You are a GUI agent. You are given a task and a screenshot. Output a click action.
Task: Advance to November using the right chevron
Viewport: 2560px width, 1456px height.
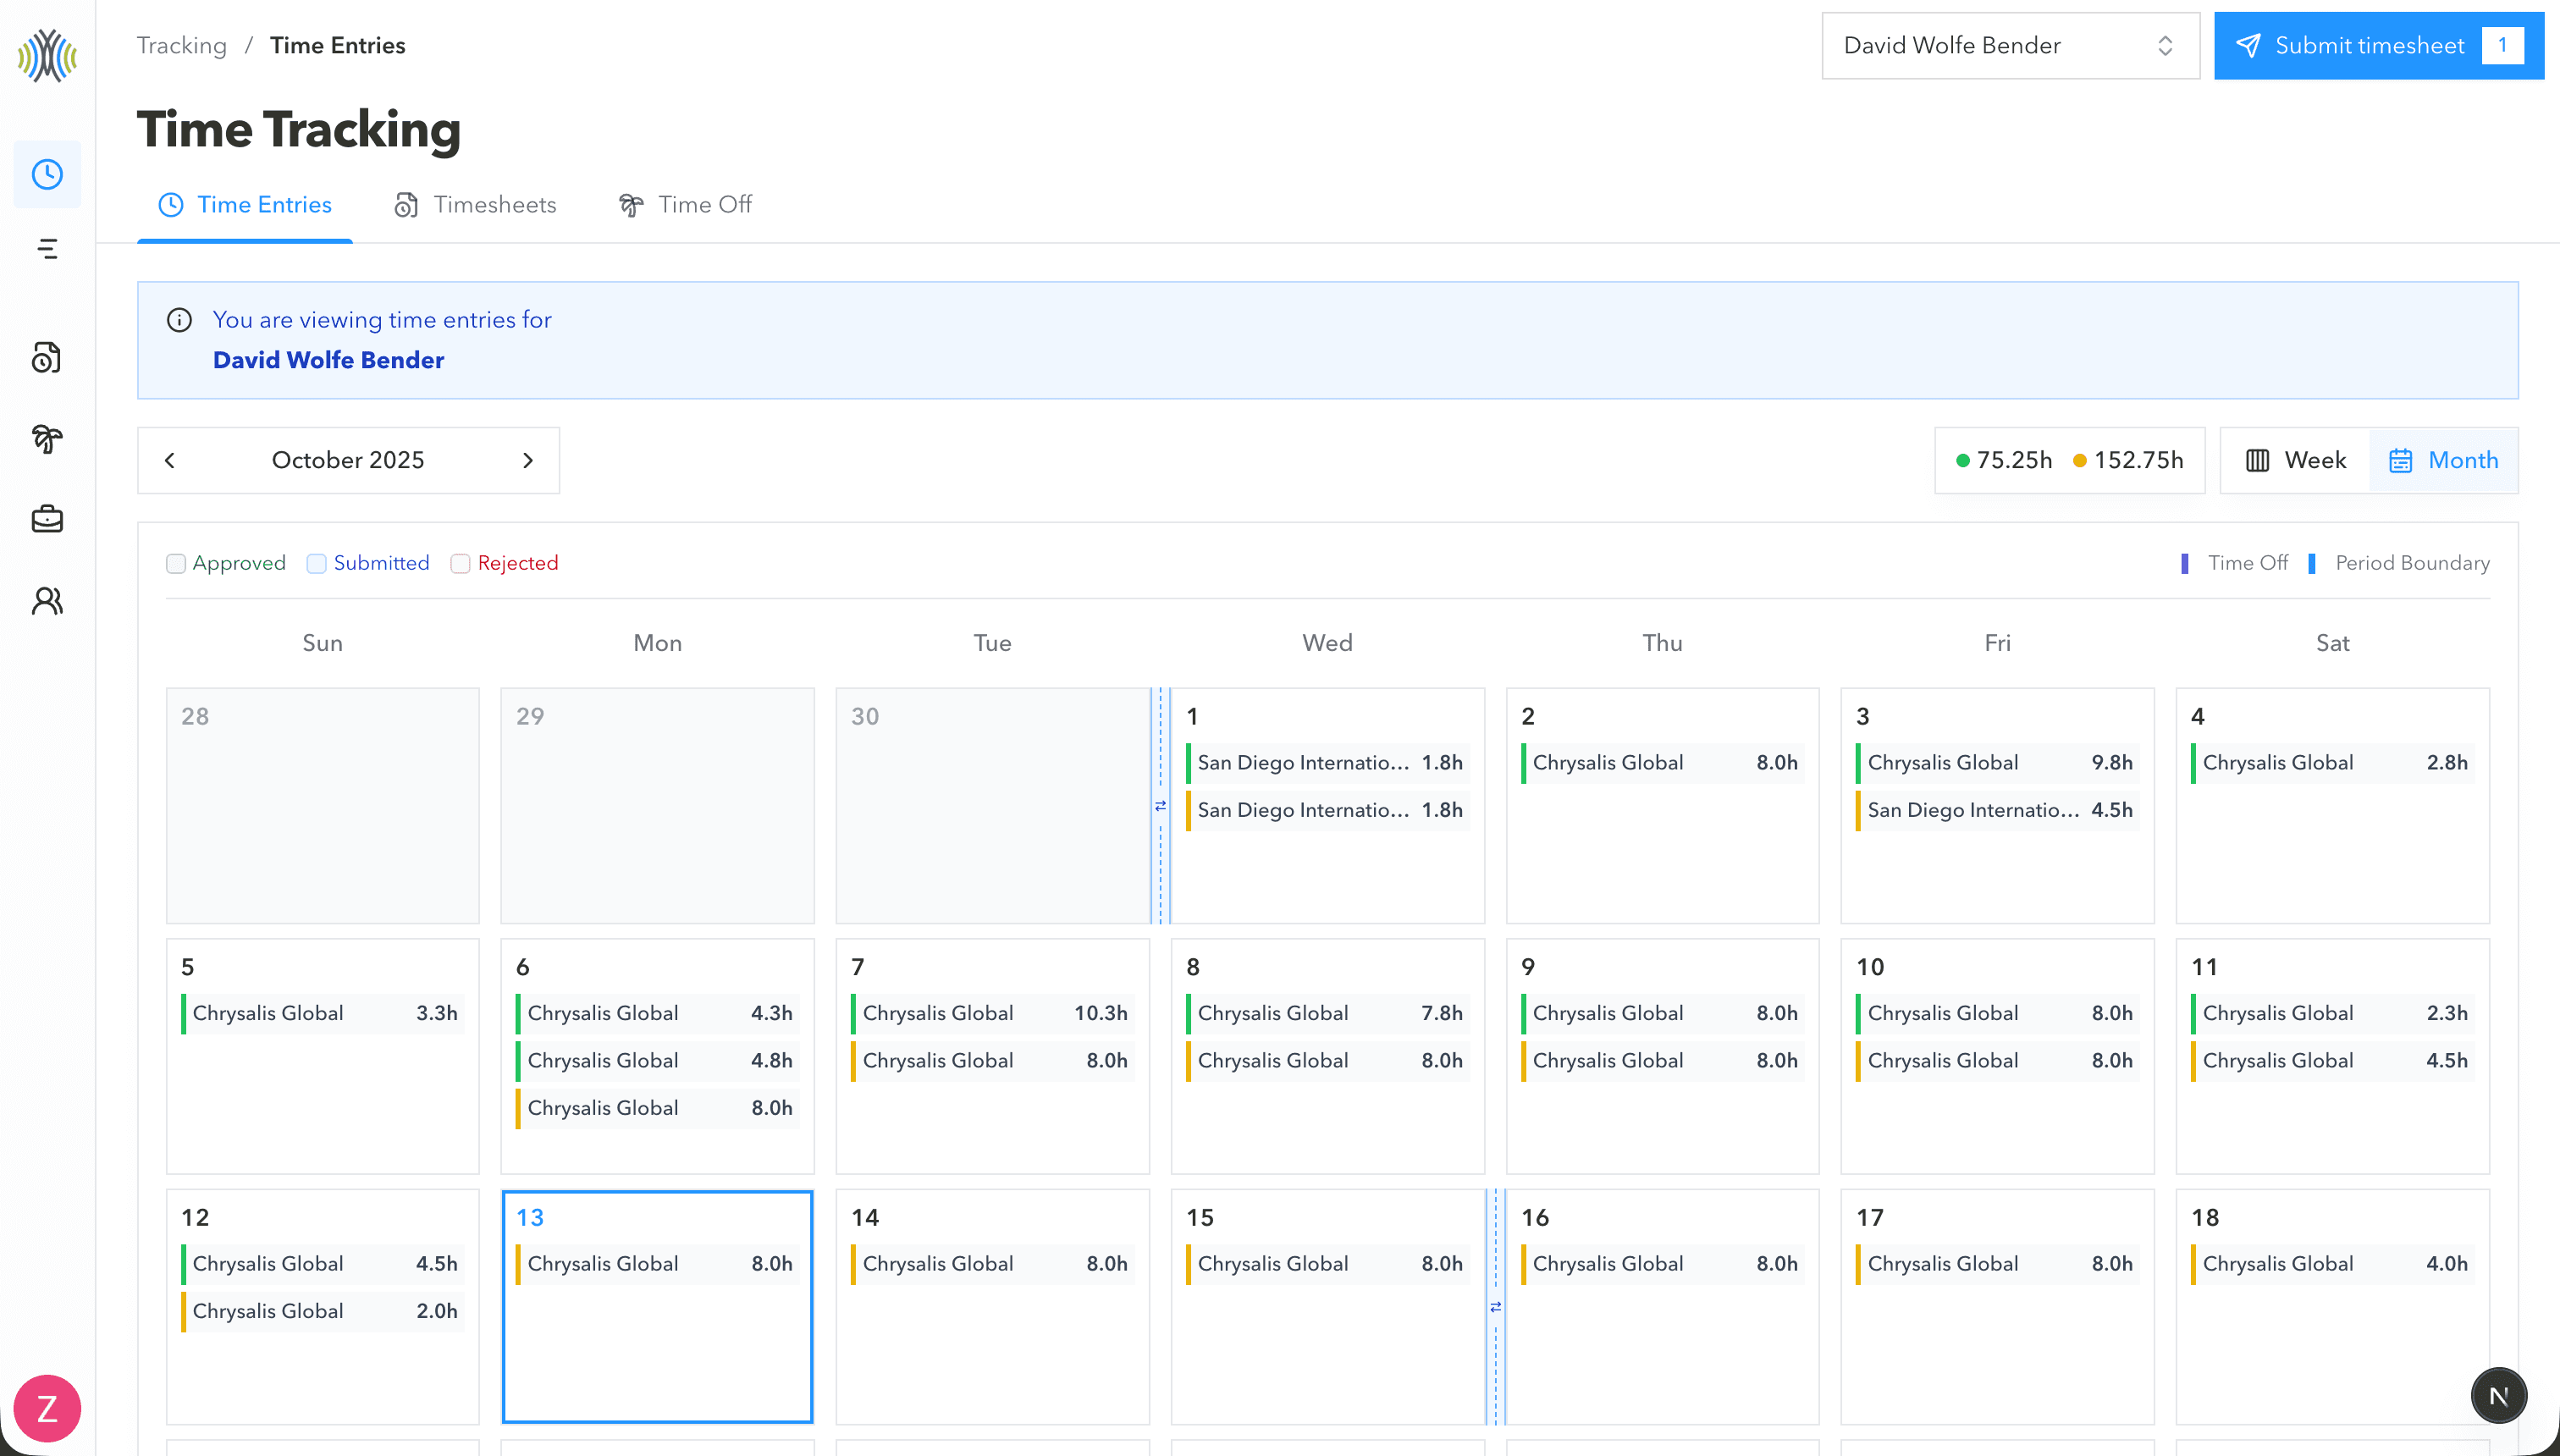coord(529,460)
